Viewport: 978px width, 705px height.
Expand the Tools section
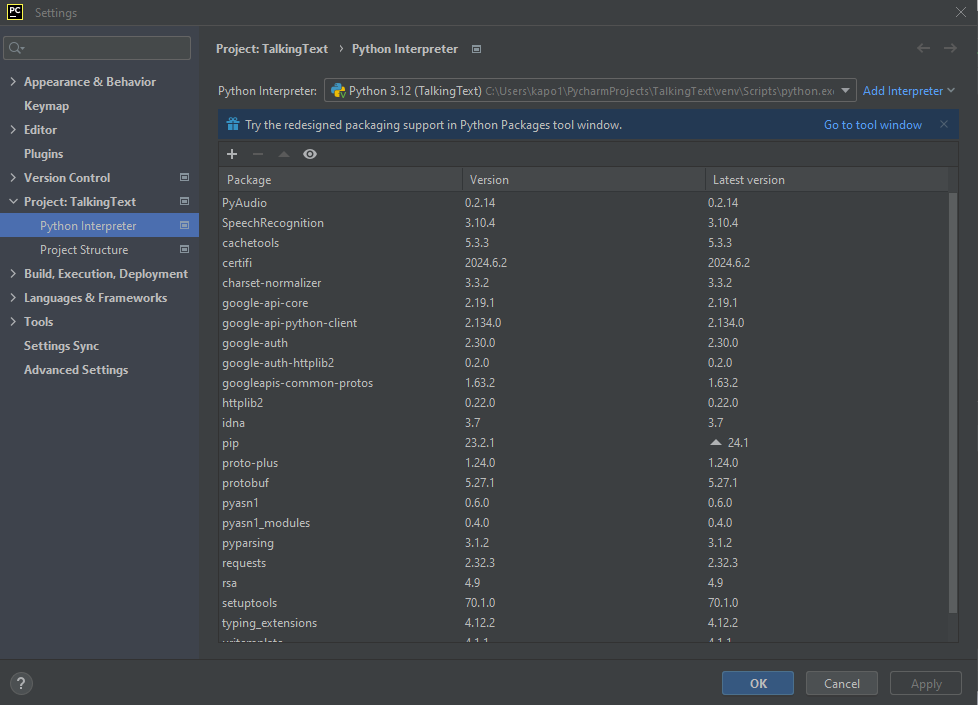[x=13, y=321]
